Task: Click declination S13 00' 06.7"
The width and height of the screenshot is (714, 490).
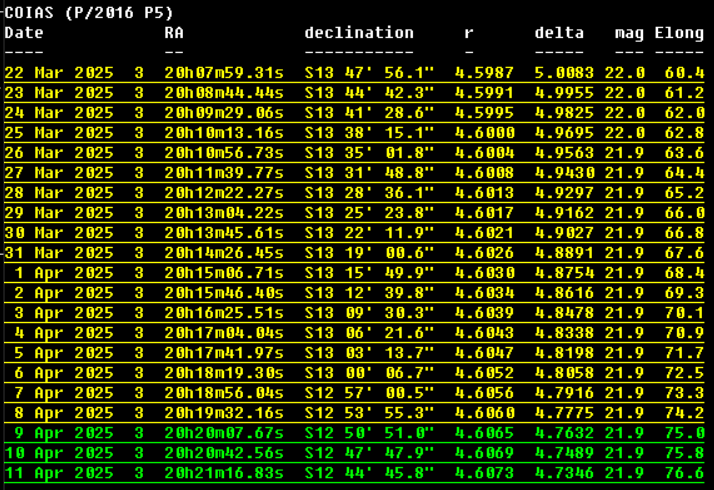Action: pyautogui.click(x=369, y=373)
